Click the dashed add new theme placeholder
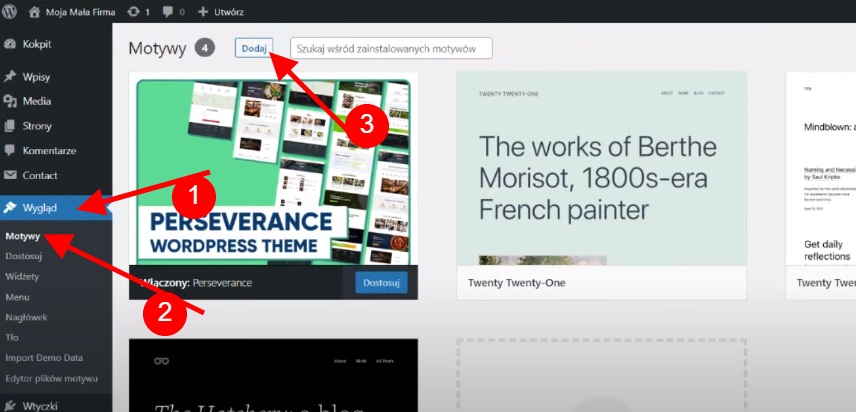The image size is (856, 412). coord(601,375)
